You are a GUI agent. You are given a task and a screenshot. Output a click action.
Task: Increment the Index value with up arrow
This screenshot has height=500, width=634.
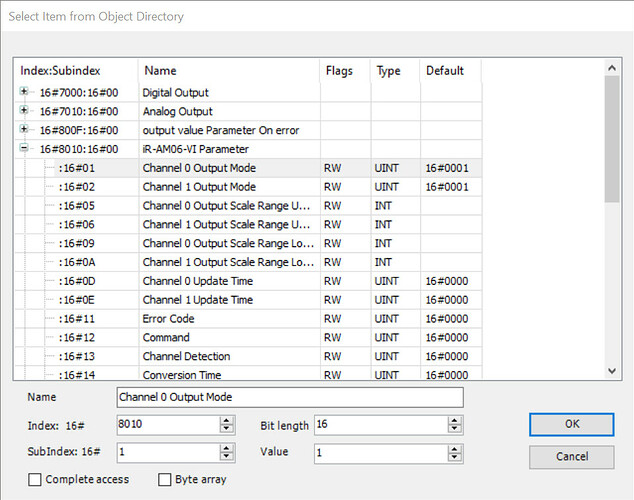[x=226, y=421]
